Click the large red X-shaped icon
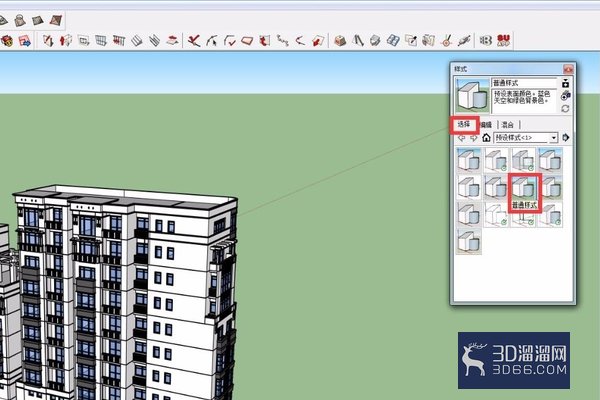 coord(194,40)
